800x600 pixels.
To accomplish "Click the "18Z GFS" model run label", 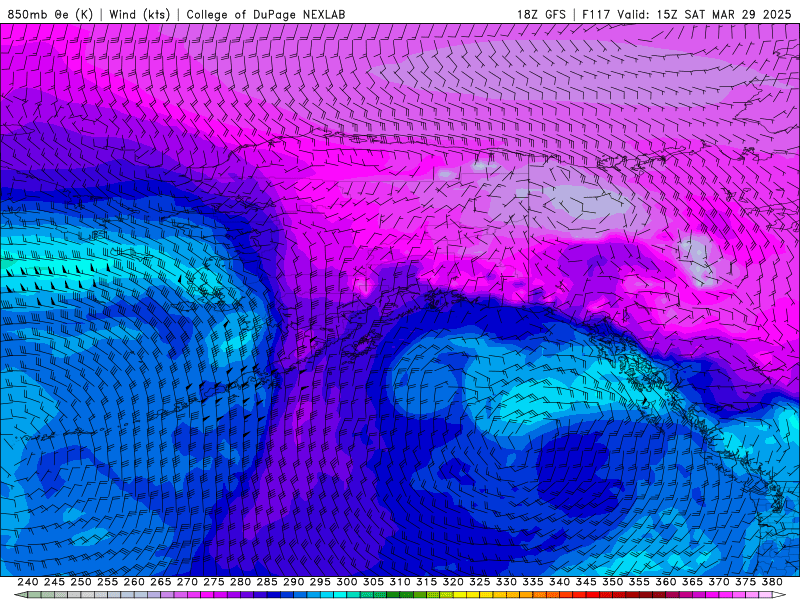I will tap(541, 14).
